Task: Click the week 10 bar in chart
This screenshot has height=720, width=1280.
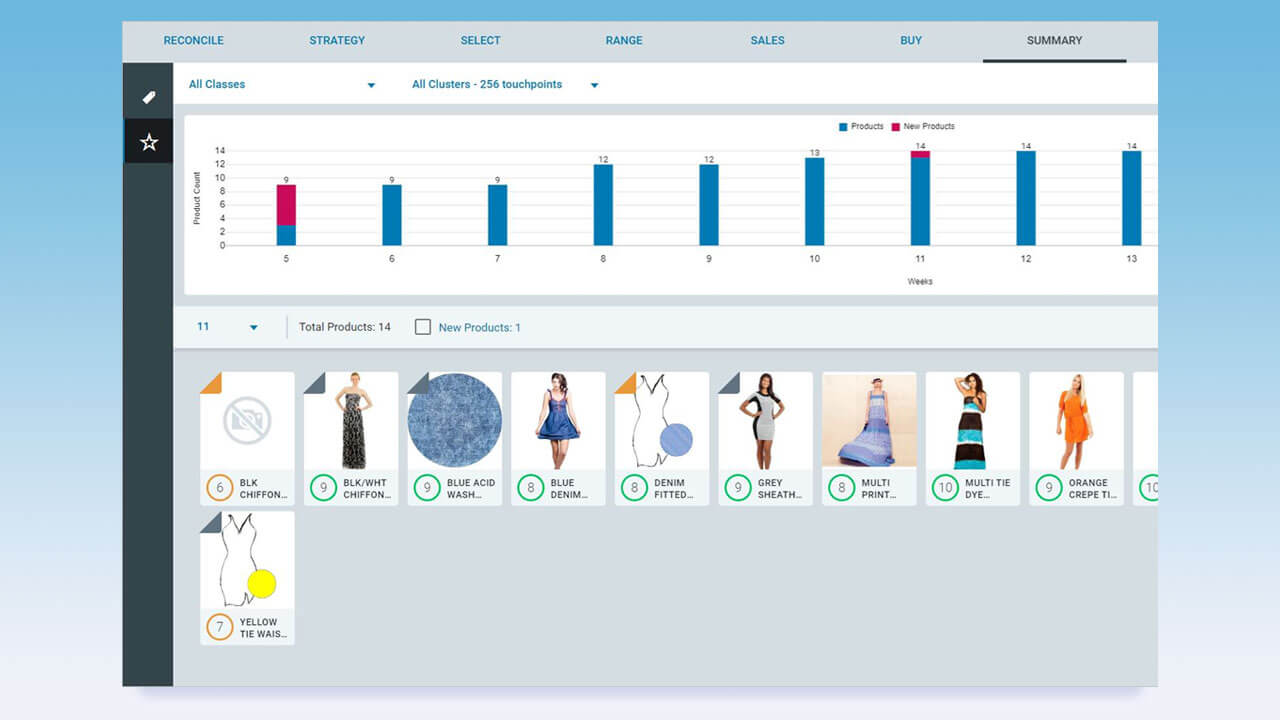Action: click(814, 201)
